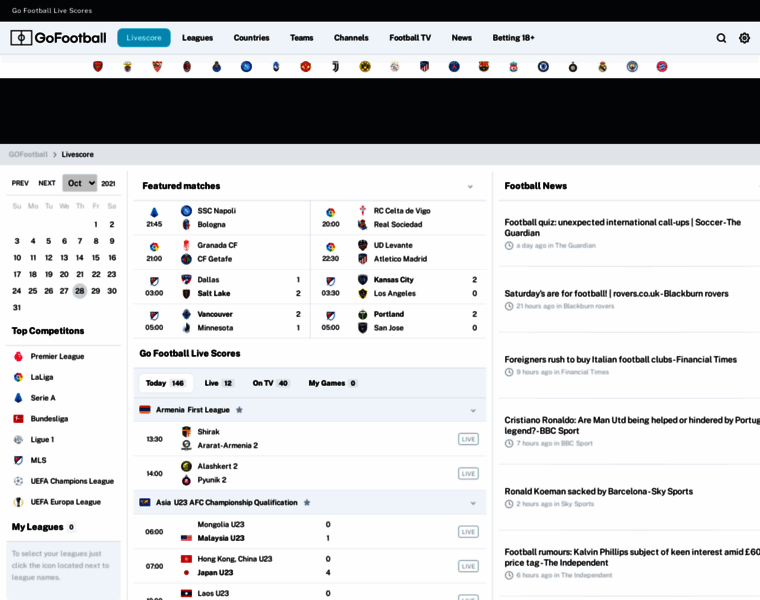Screen dimensions: 760x600
Task: Open the LaLiga competition link
Action: click(42, 377)
